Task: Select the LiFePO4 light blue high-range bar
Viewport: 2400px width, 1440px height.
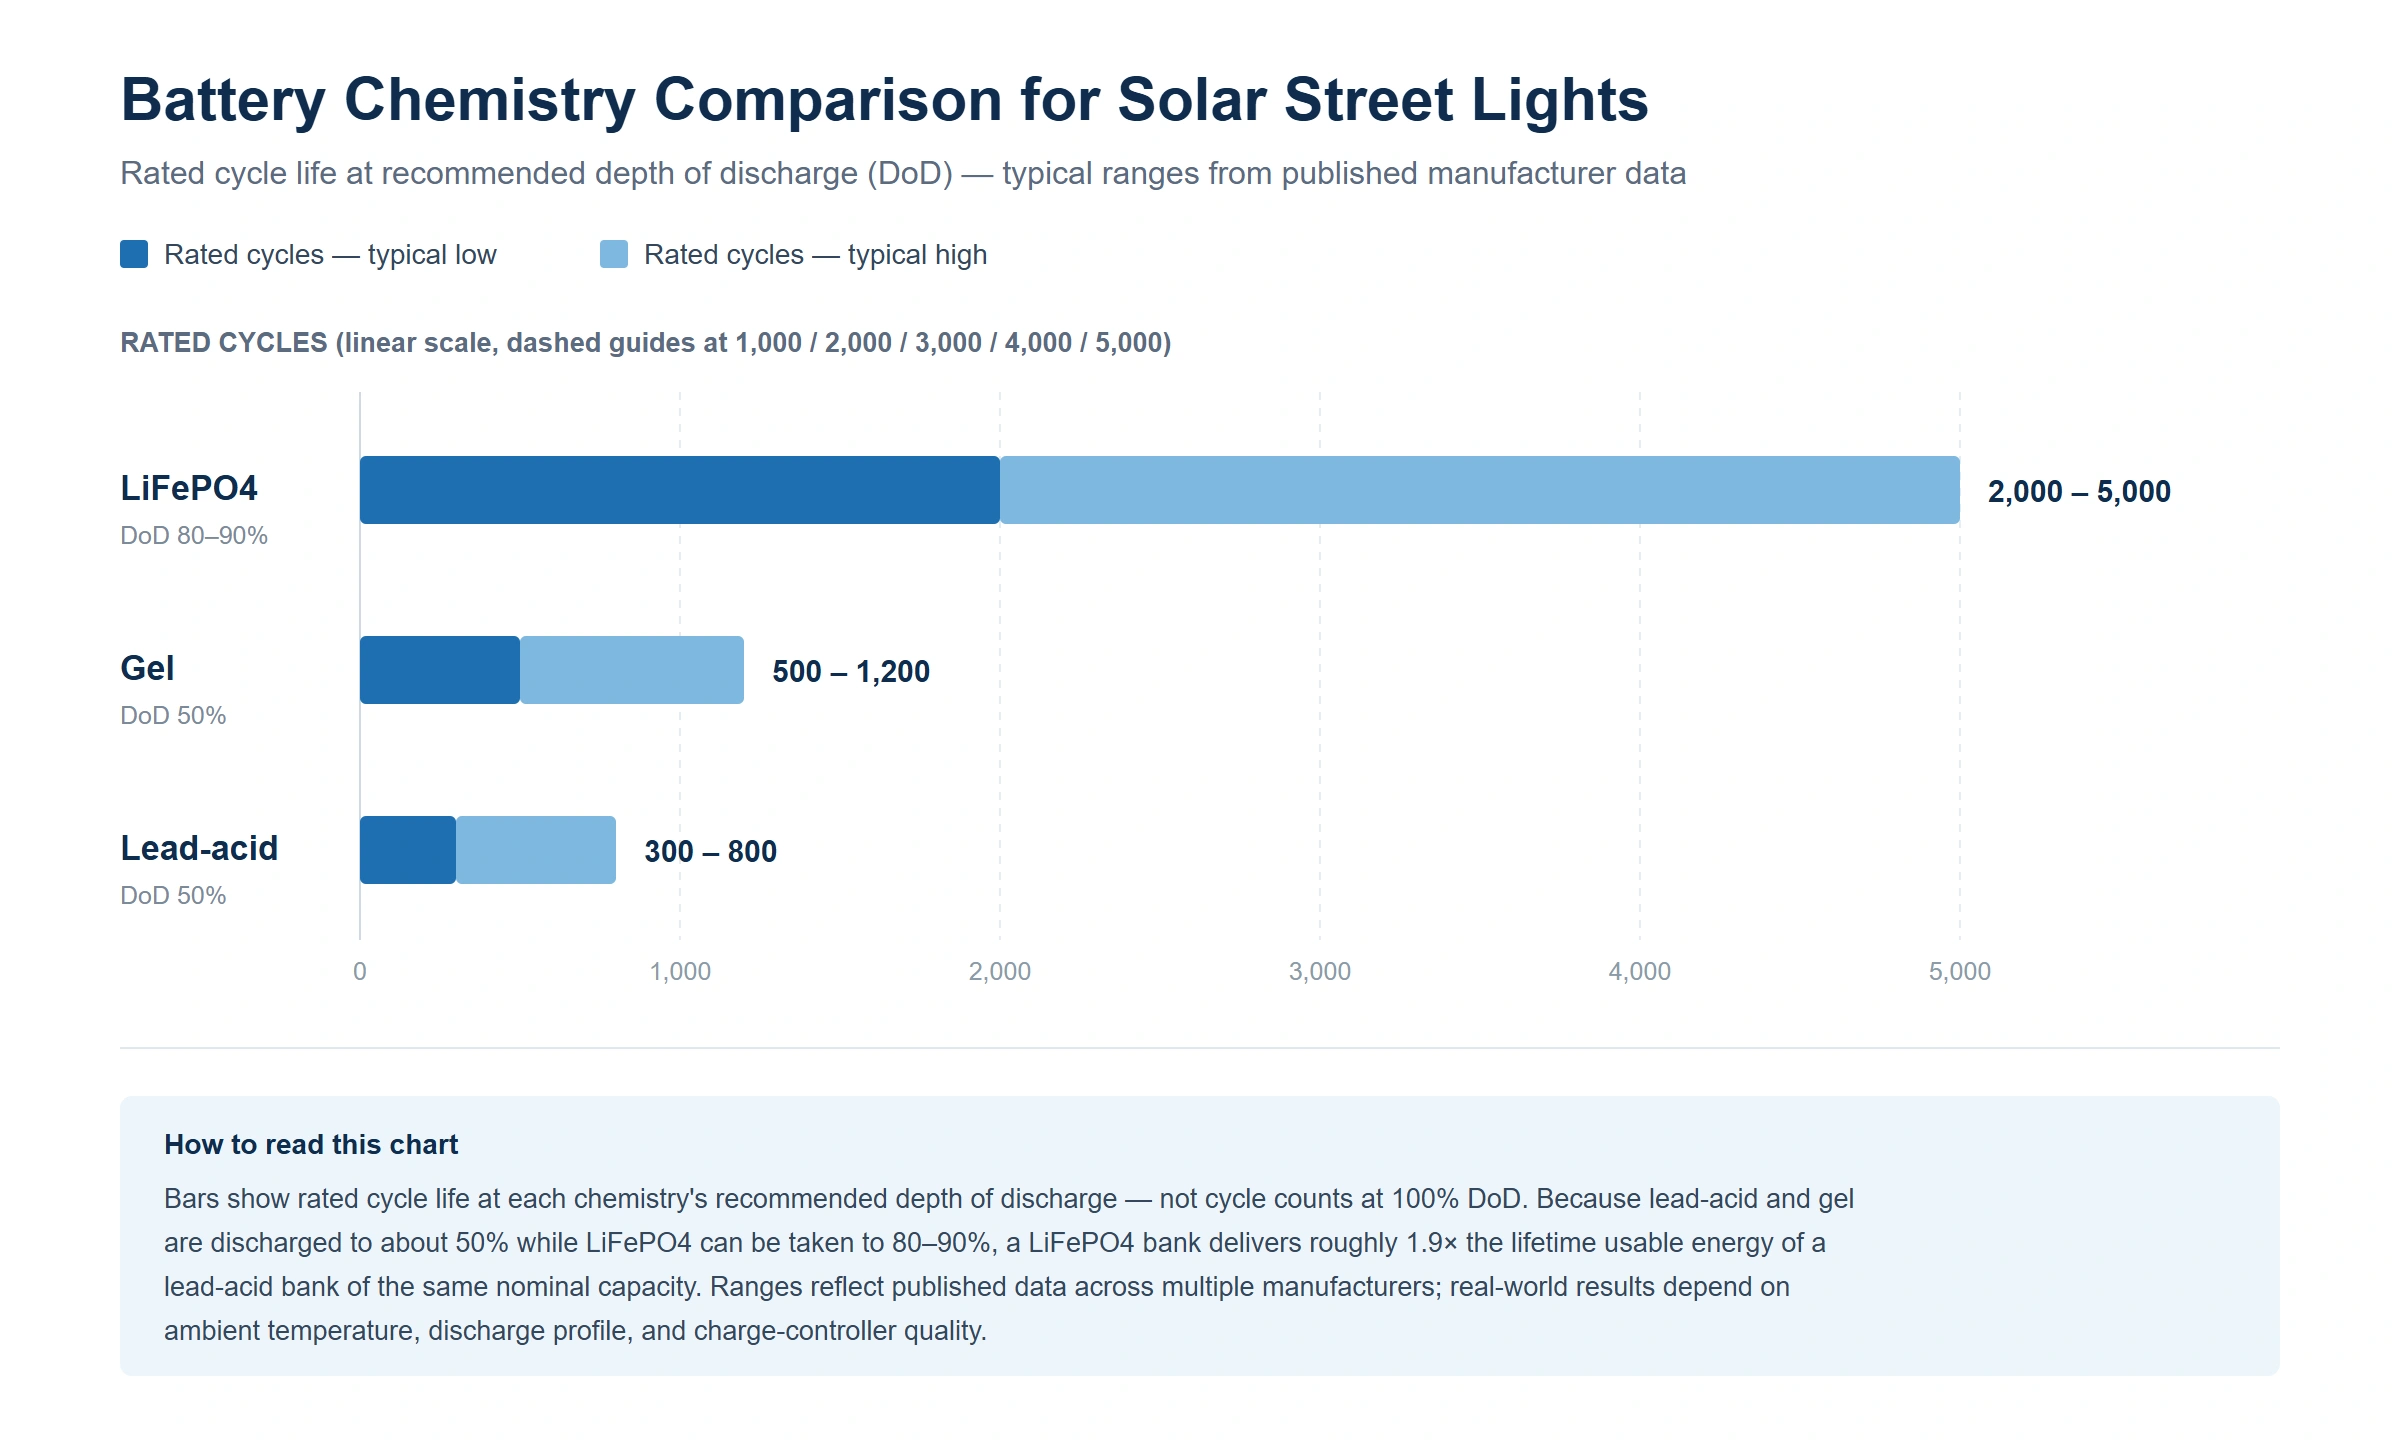Action: click(1480, 490)
